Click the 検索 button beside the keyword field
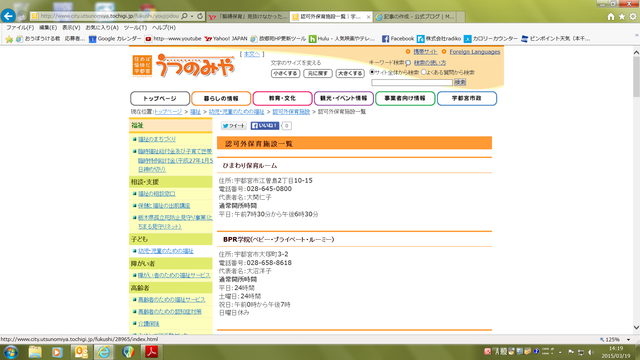Image resolution: width=640 pixels, height=360 pixels. [x=460, y=82]
